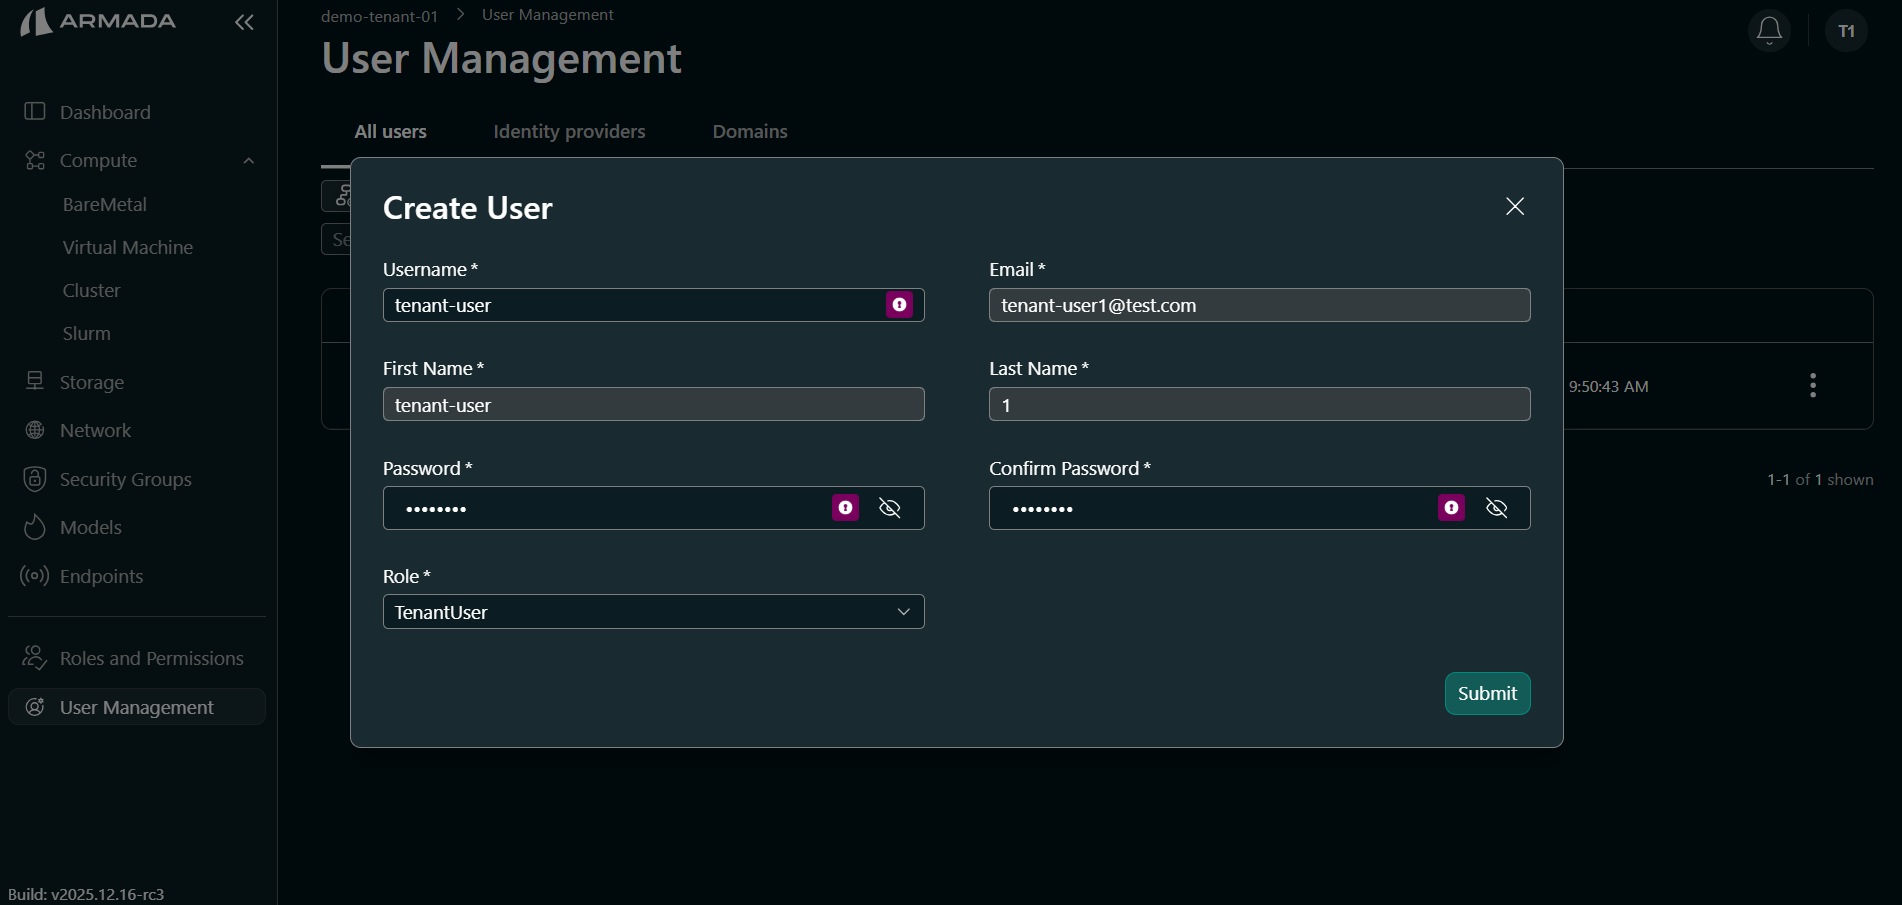The width and height of the screenshot is (1902, 905).
Task: Open the Role dropdown showing TenantUser
Action: (653, 612)
